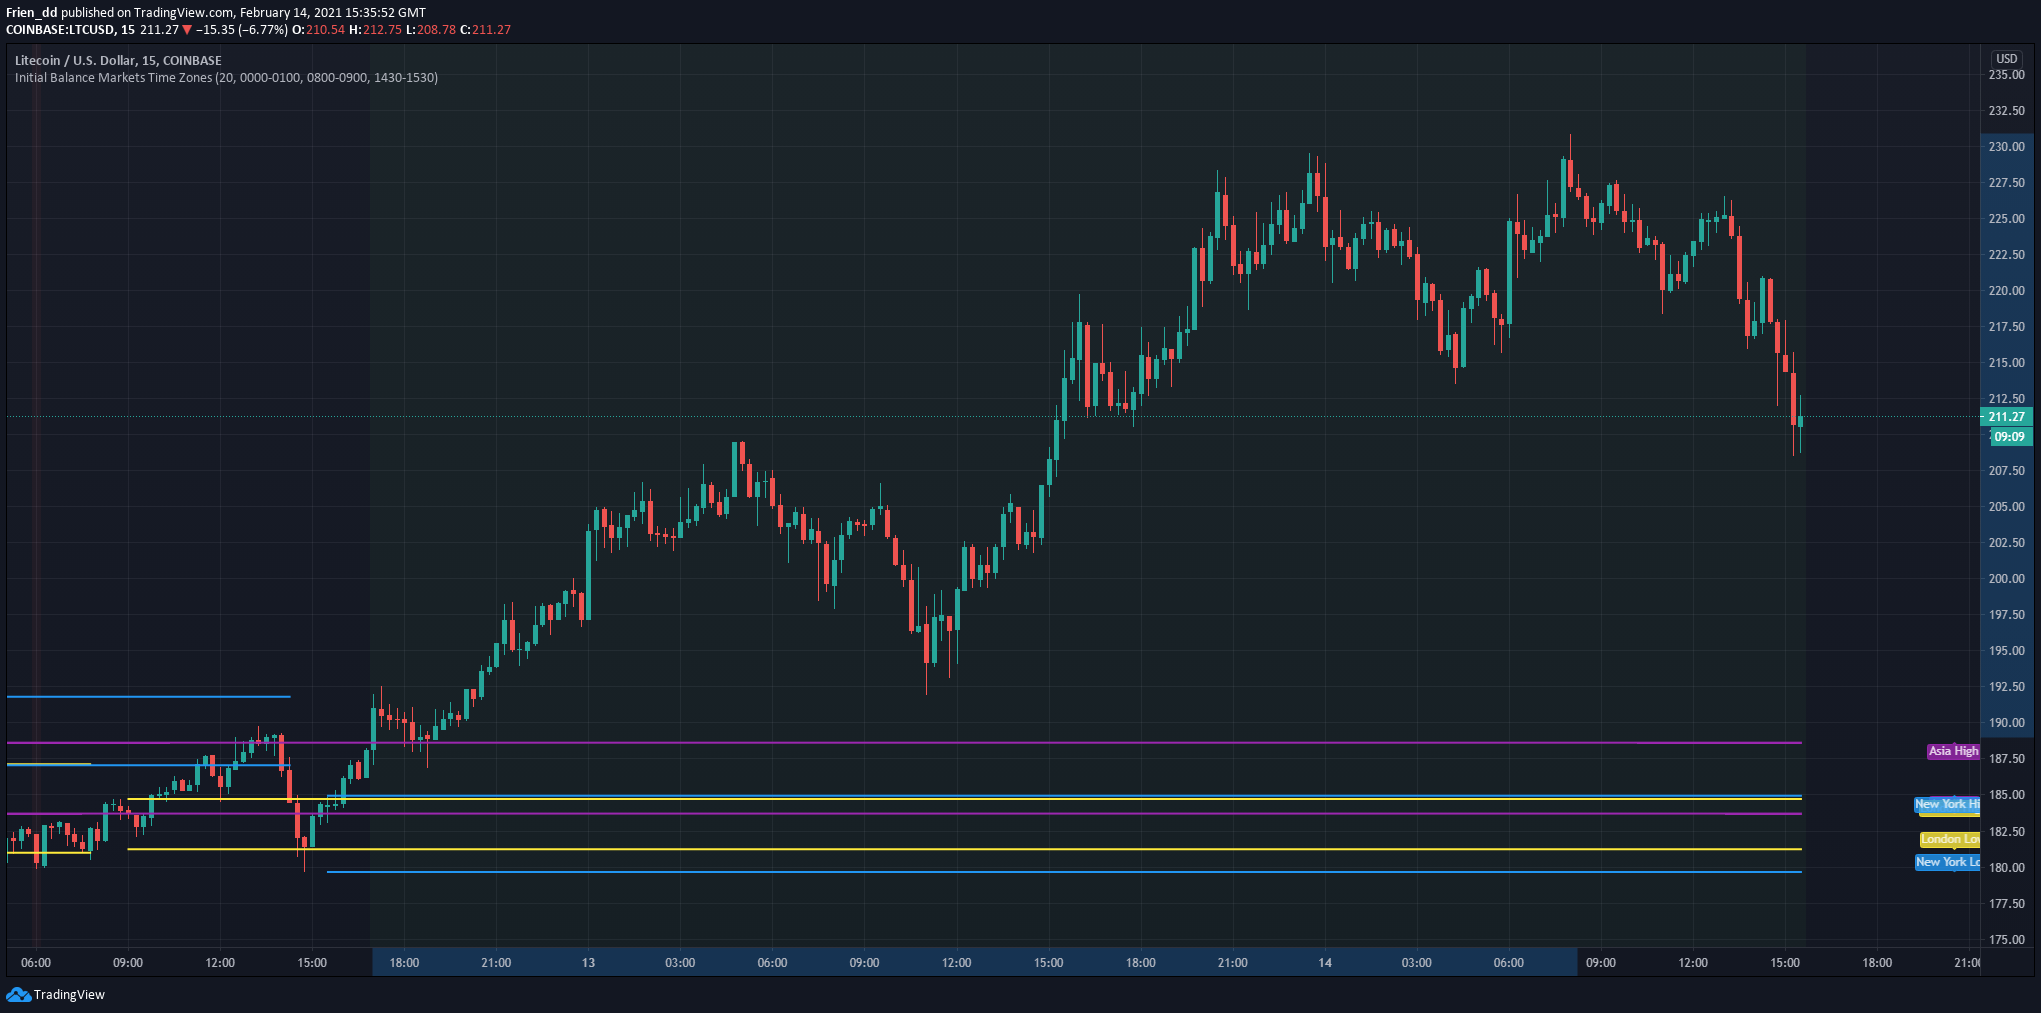Image resolution: width=2041 pixels, height=1013 pixels.
Task: Click the February 14, 2021 15:35:52 GMT timestamp
Action: click(x=333, y=13)
